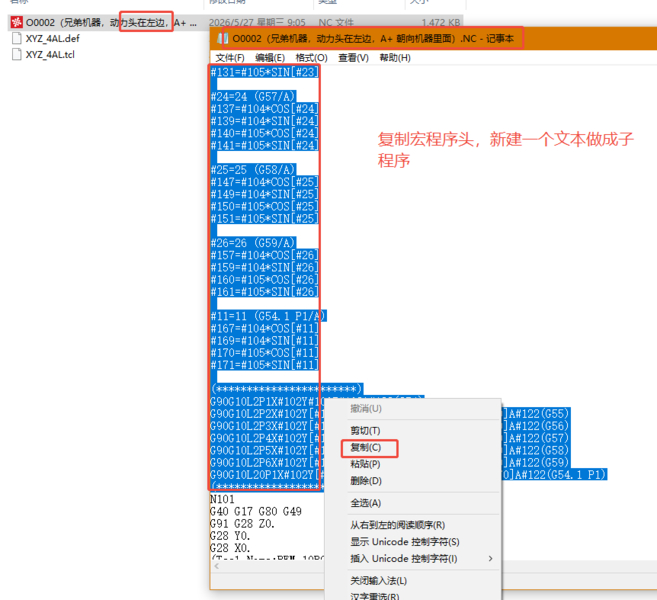Click the line #26=26 (G59/A)
The width and height of the screenshot is (657, 600).
tap(253, 243)
